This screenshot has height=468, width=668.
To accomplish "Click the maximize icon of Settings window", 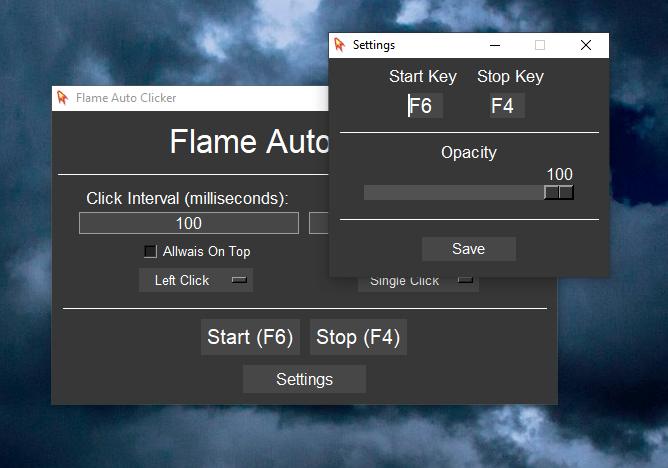I will pos(540,45).
